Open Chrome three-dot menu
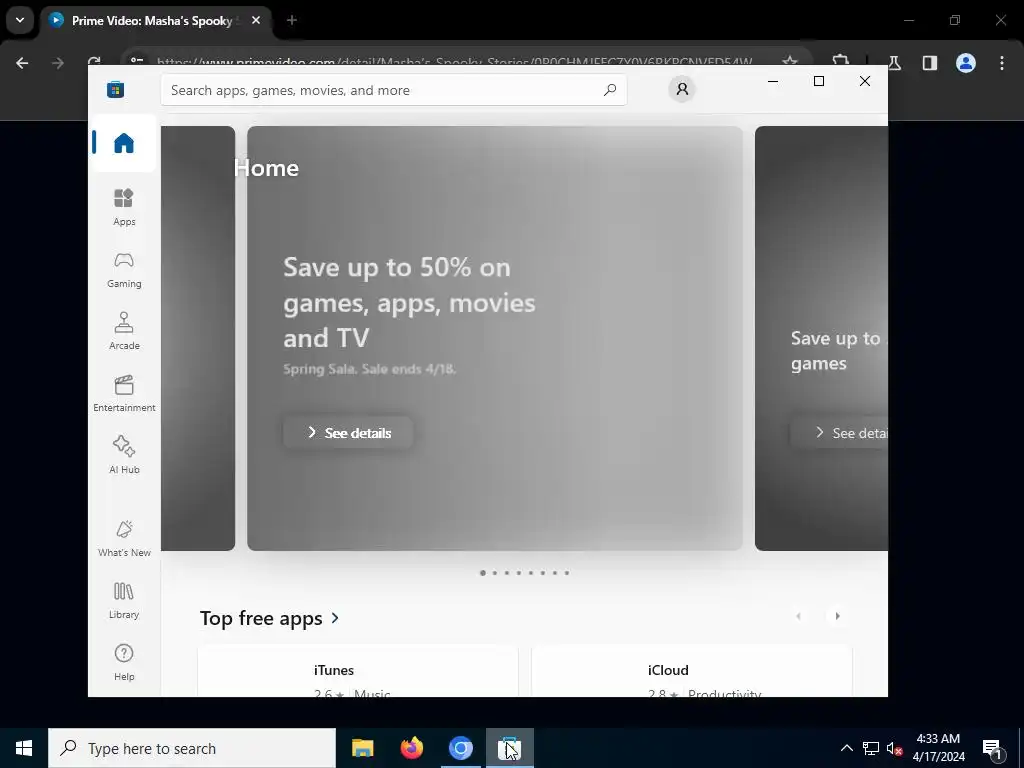Viewport: 1024px width, 768px height. pos(1002,63)
